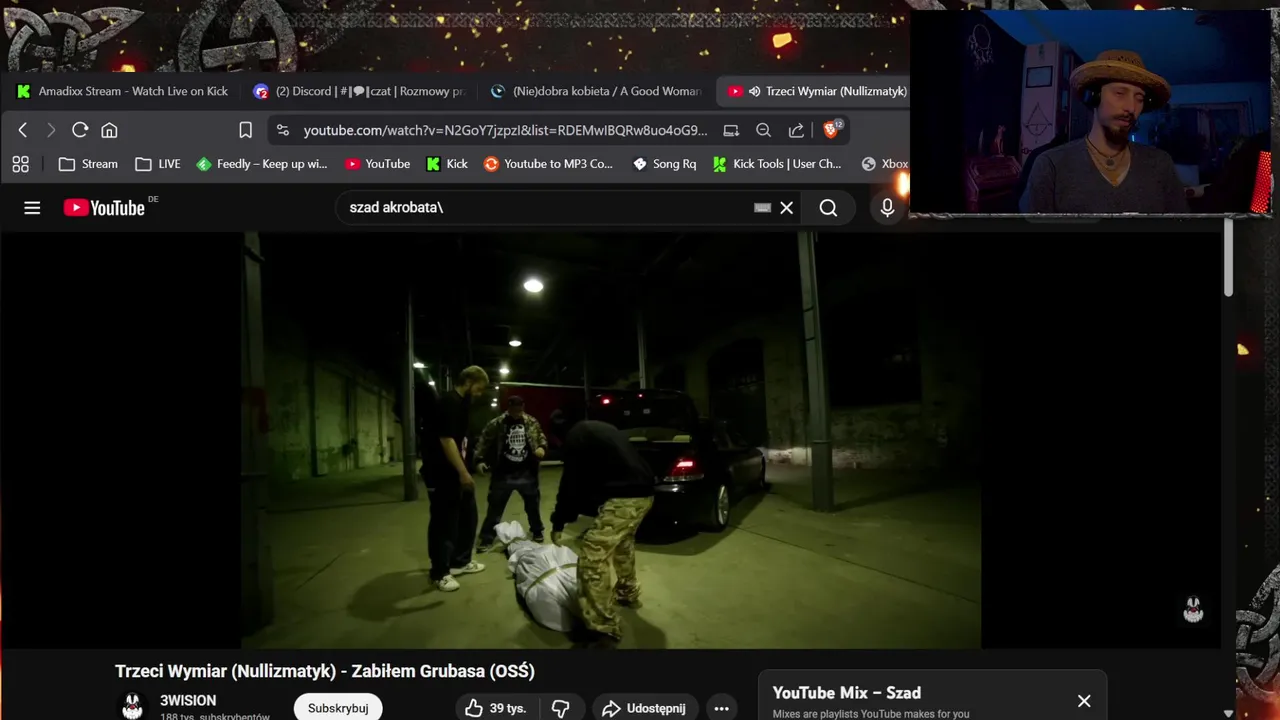
Task: Switch to Amadixx Stream Kick tab
Action: (123, 91)
